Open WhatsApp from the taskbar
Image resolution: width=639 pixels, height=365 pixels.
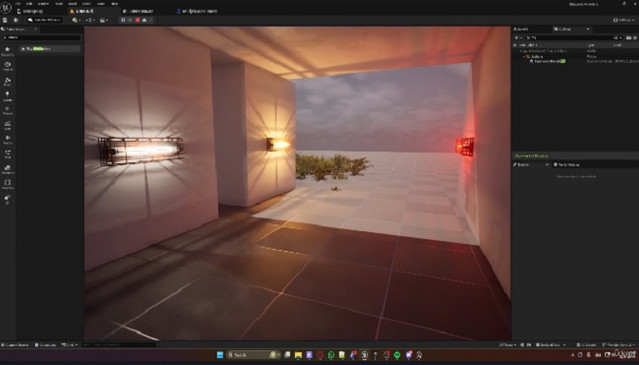pyautogui.click(x=331, y=355)
